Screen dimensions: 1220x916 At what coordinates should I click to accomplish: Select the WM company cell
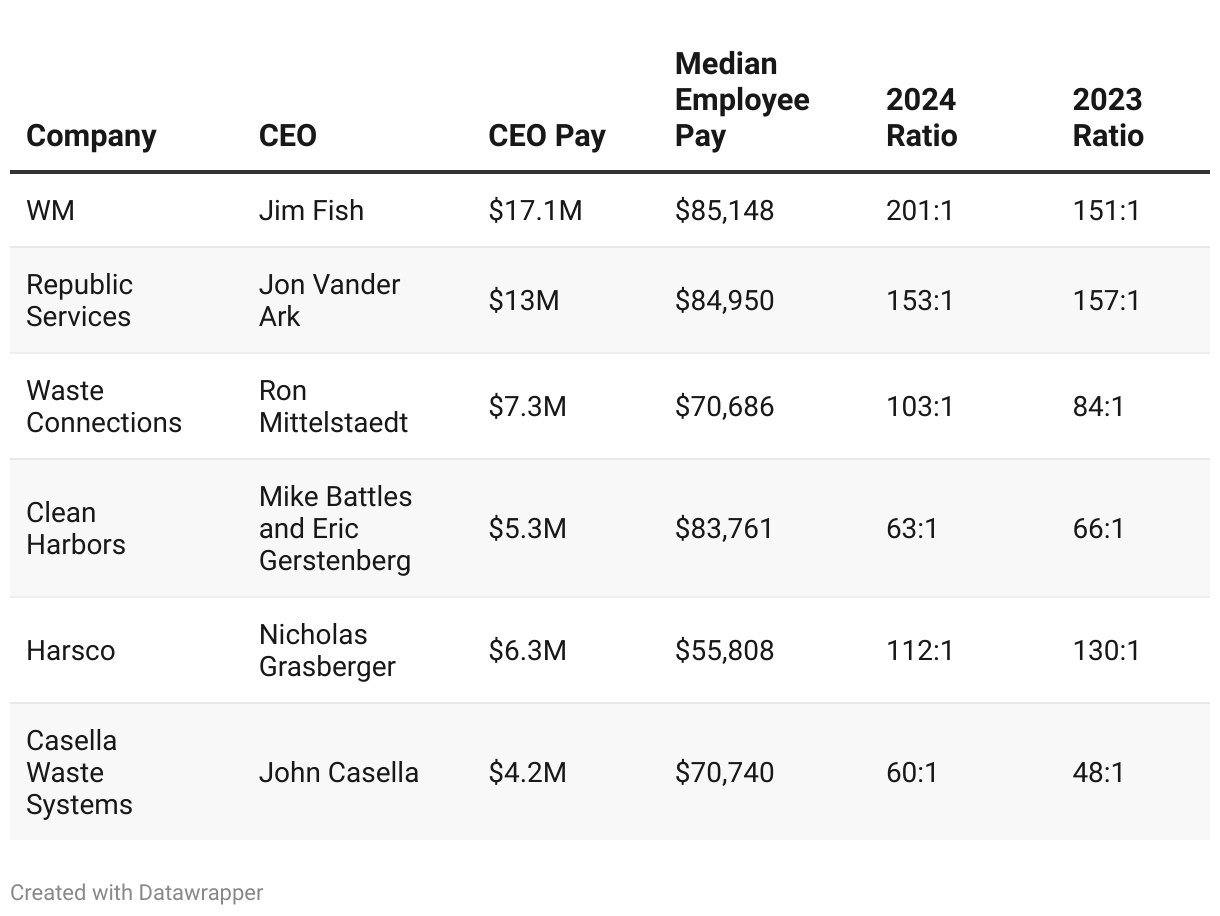coord(51,211)
